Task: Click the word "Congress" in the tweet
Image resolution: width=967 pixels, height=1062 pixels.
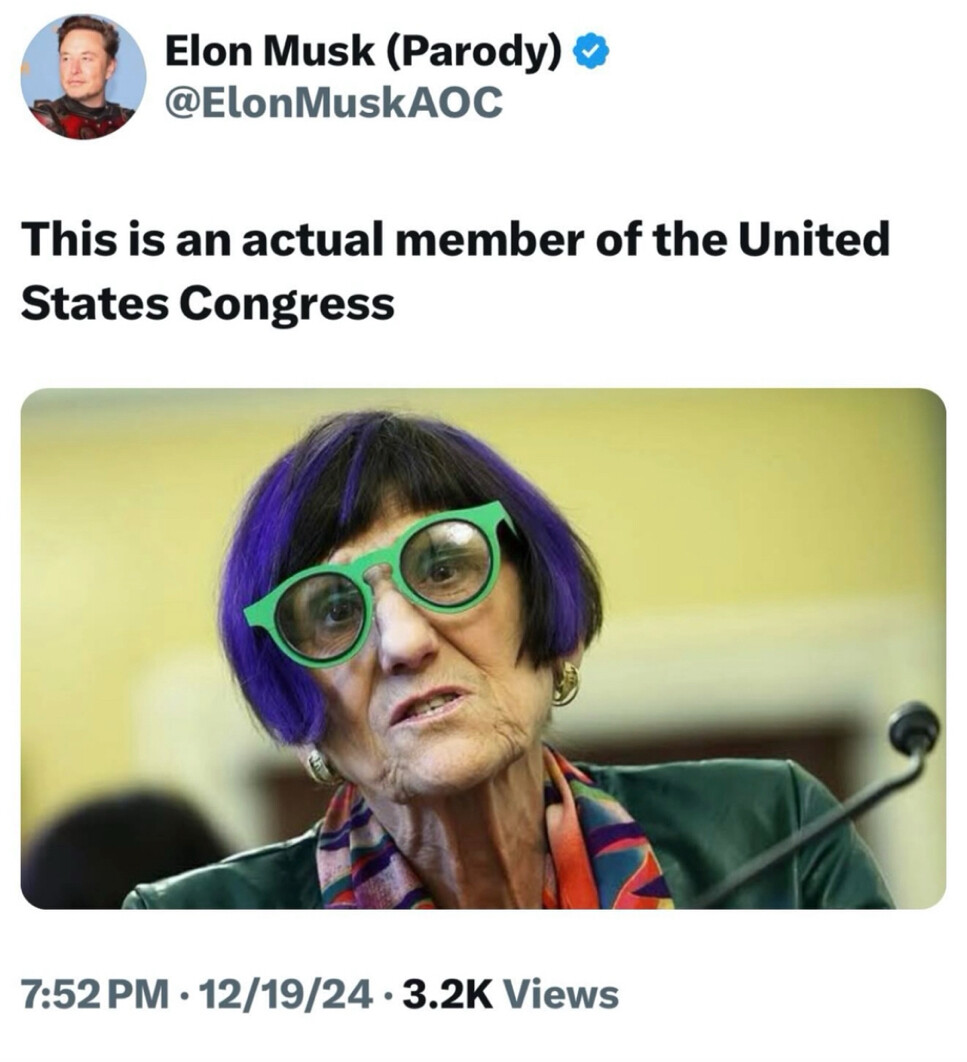Action: (287, 303)
